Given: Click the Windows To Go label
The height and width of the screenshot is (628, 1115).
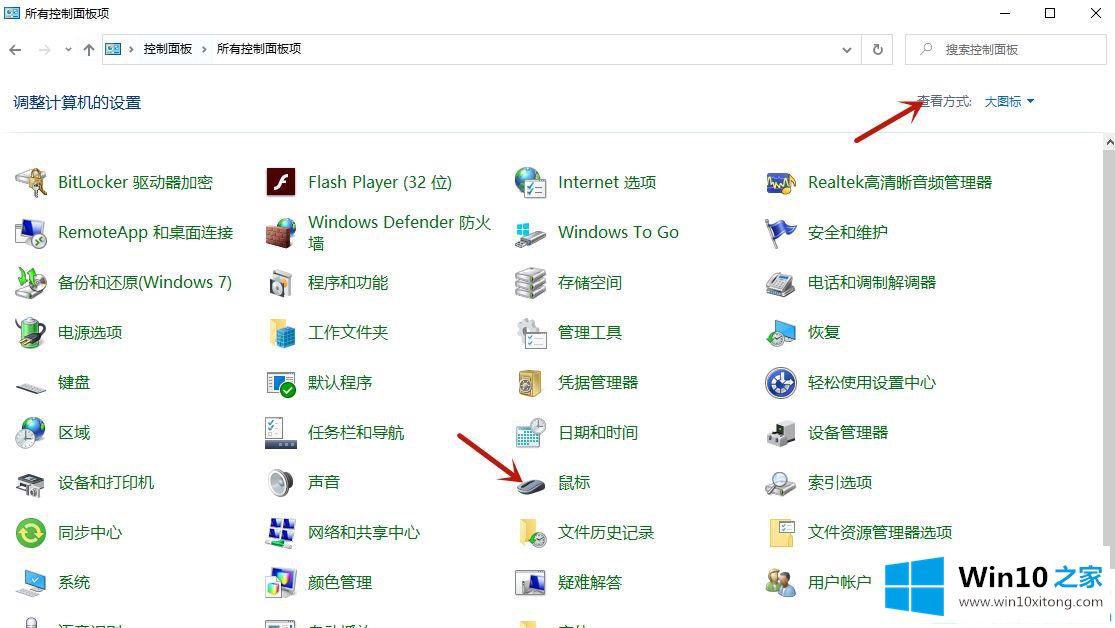Looking at the screenshot, I should 618,233.
